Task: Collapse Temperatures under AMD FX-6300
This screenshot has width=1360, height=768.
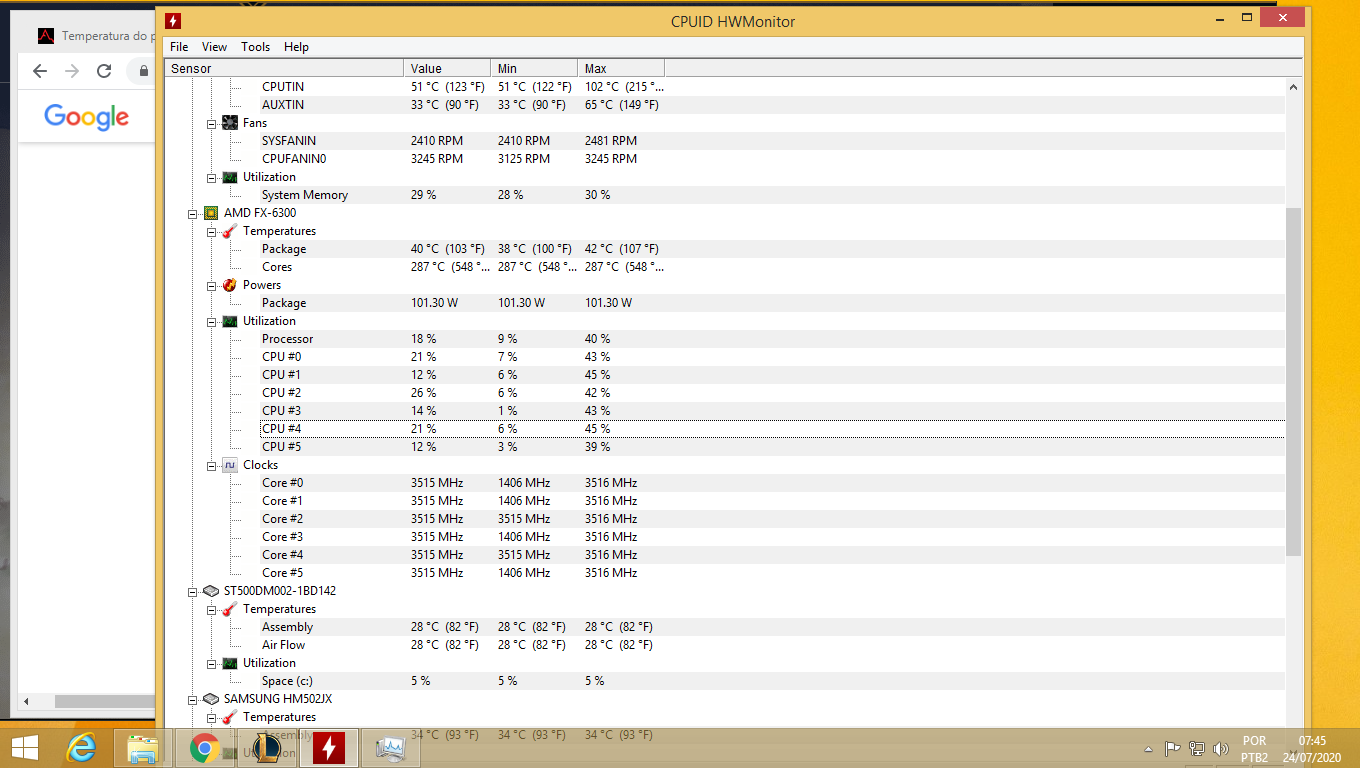Action: [212, 232]
